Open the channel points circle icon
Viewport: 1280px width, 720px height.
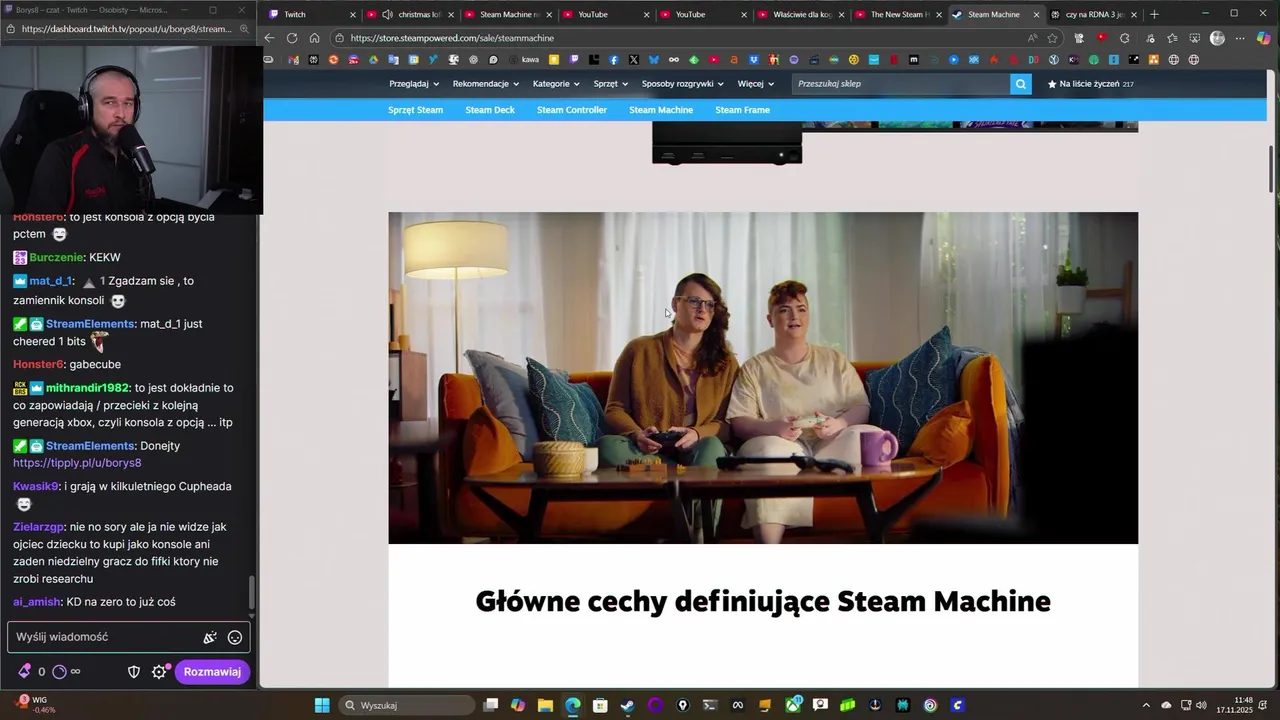[x=59, y=672]
